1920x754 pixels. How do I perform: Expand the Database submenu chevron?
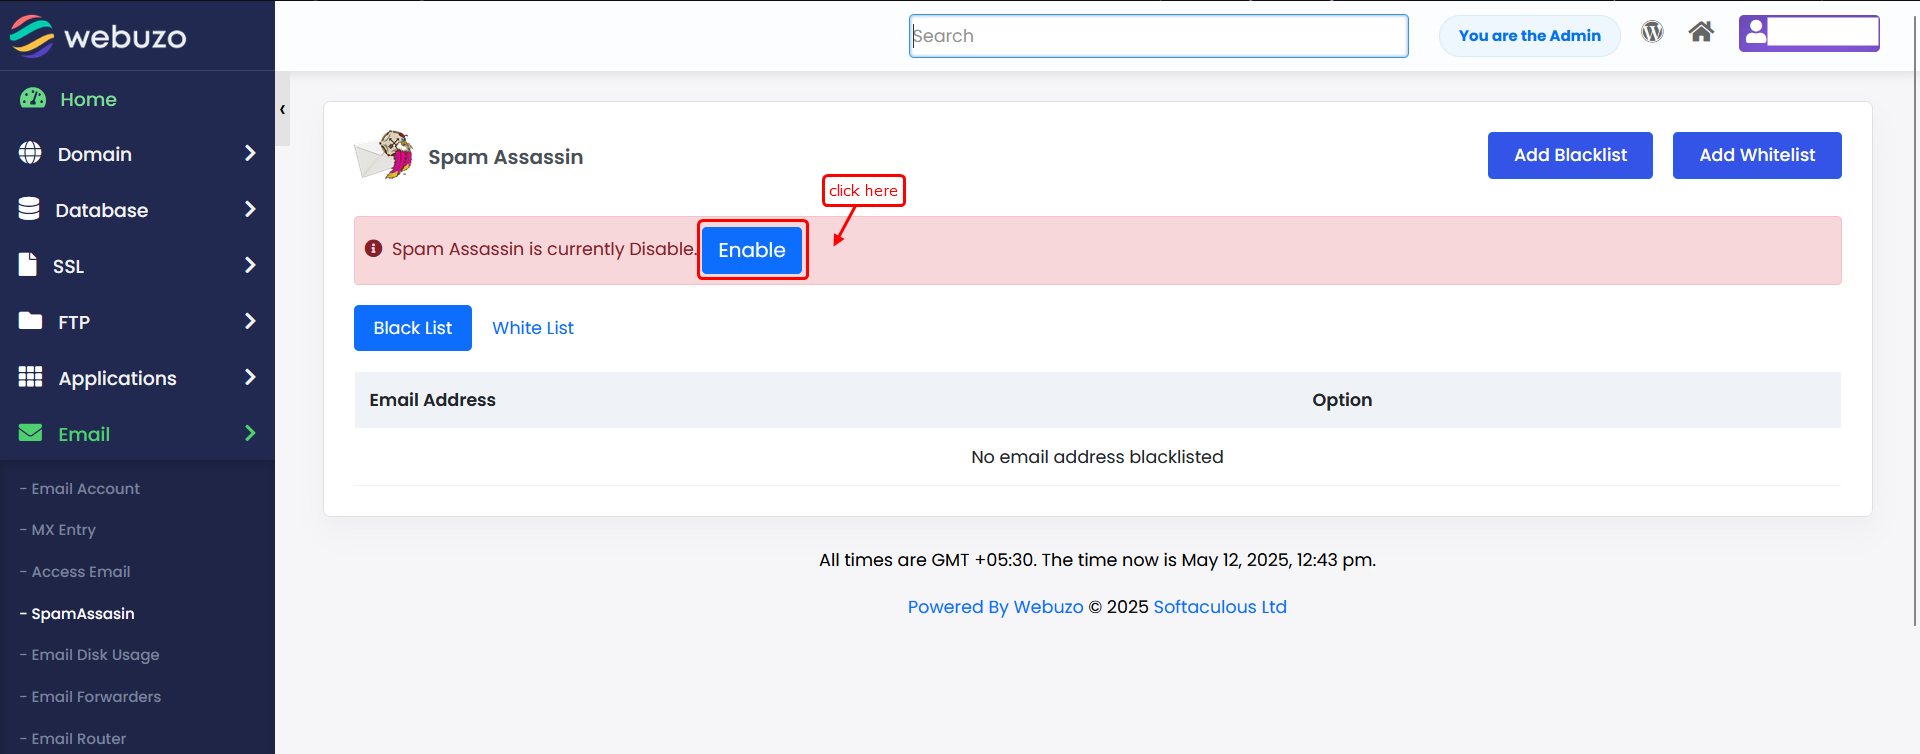click(250, 209)
